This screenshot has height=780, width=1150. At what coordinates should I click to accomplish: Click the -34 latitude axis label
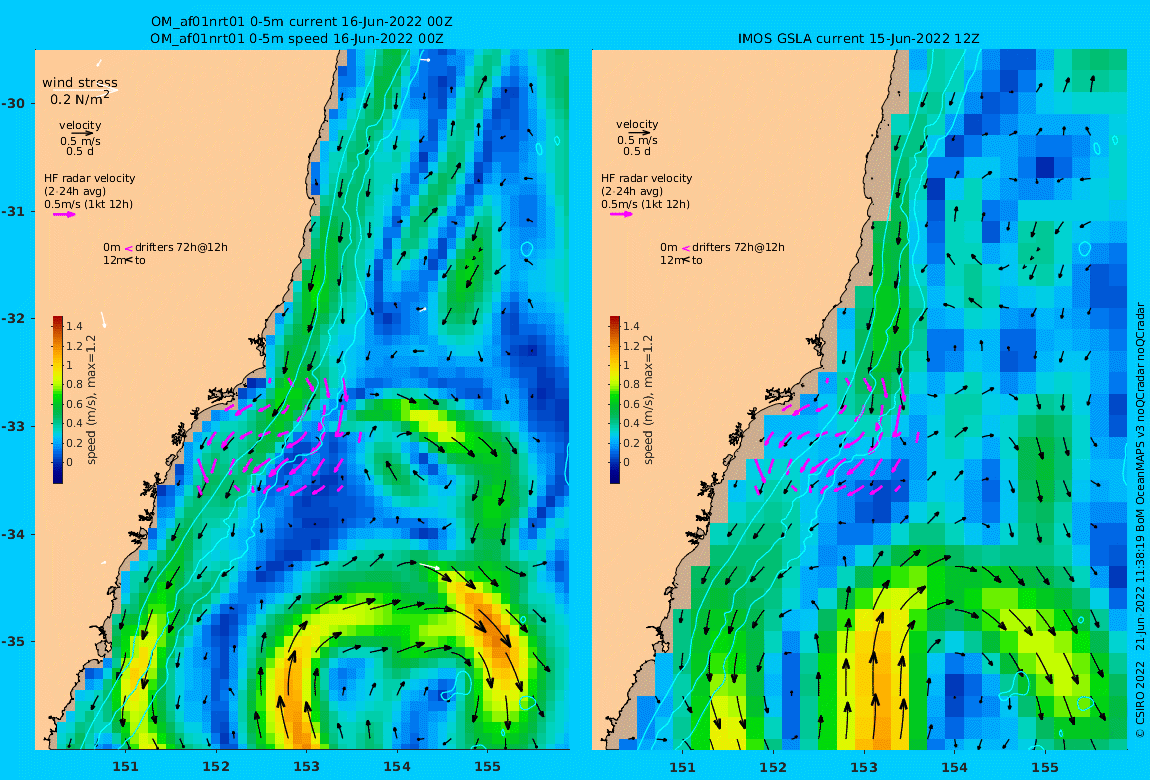tap(13, 534)
